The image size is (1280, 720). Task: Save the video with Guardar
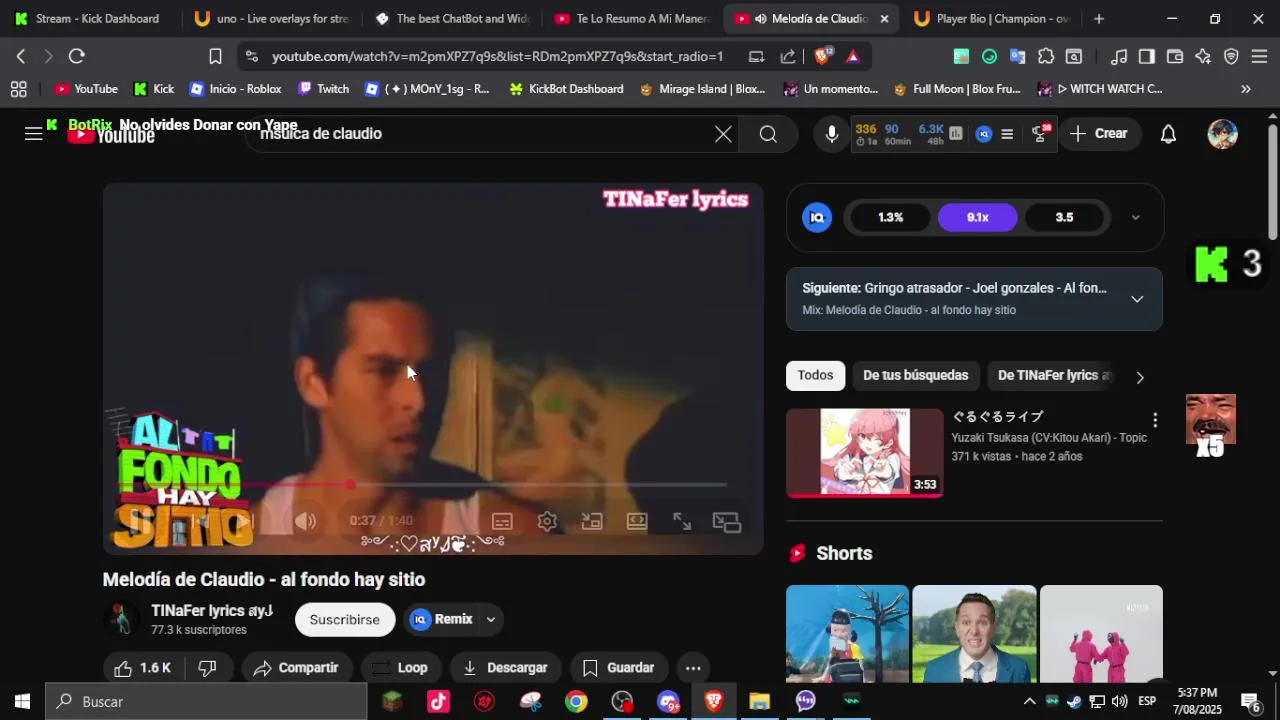coord(619,668)
